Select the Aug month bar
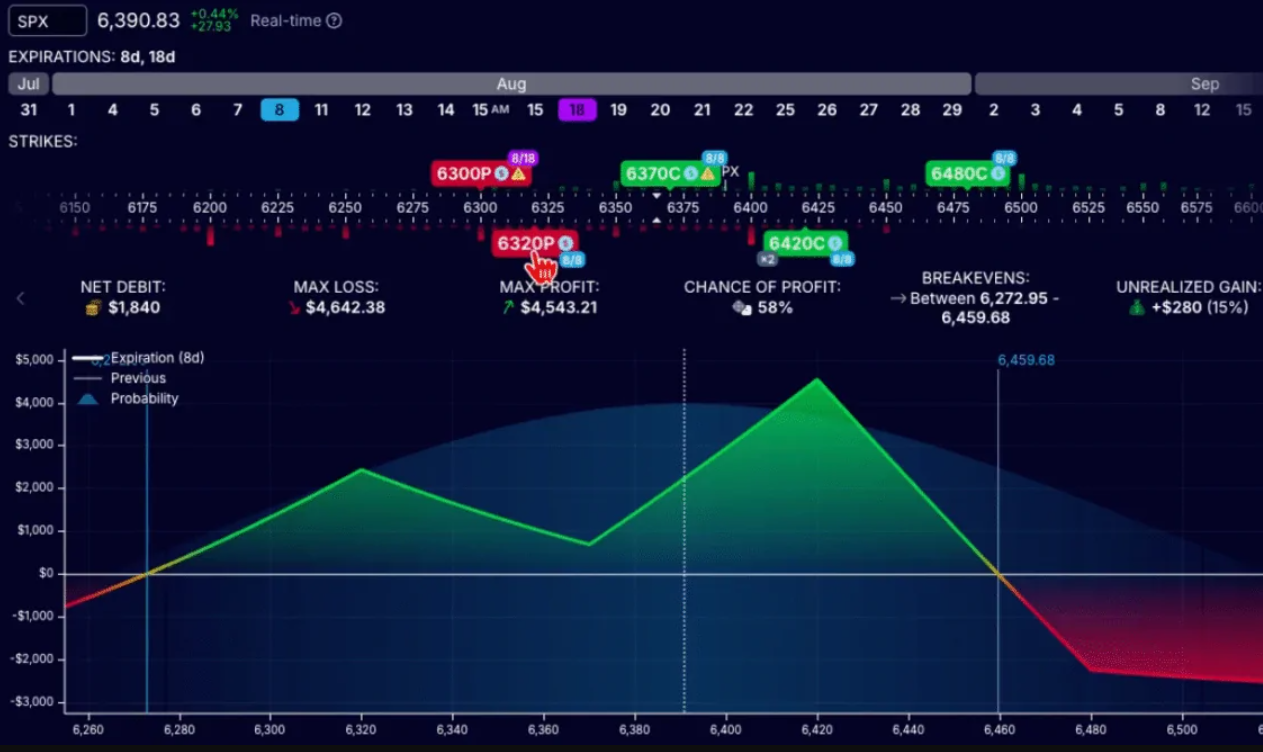1263x752 pixels. [511, 84]
